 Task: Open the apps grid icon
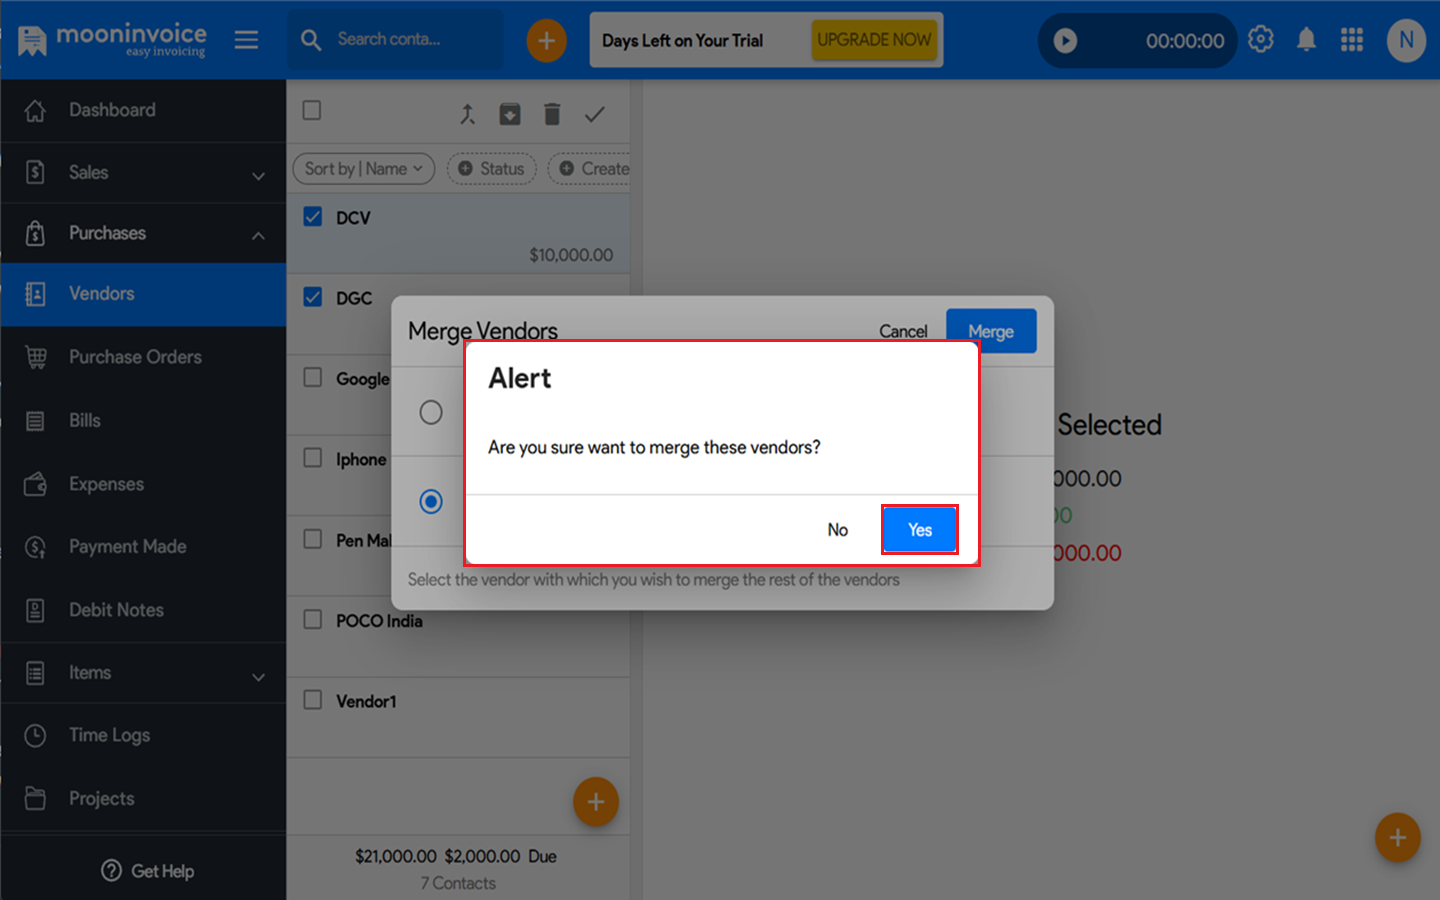[x=1352, y=39]
